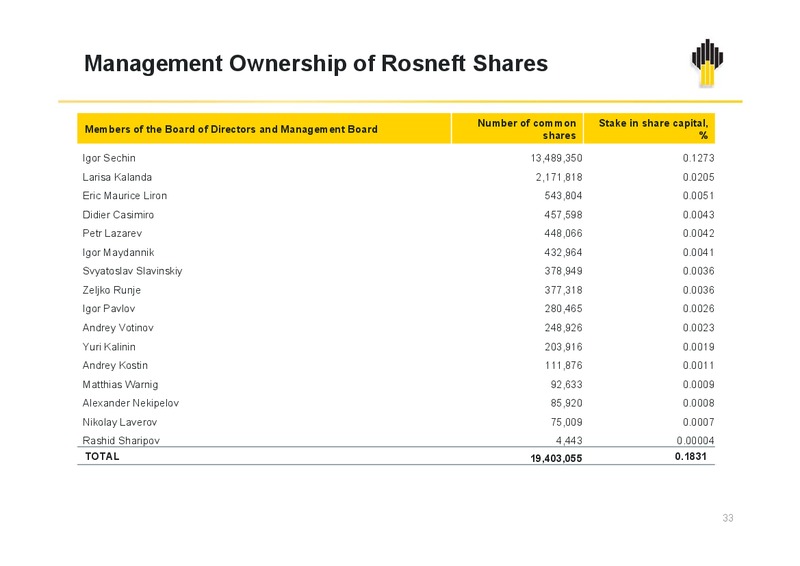Select the name 'Matthias Warnig'

tap(120, 384)
